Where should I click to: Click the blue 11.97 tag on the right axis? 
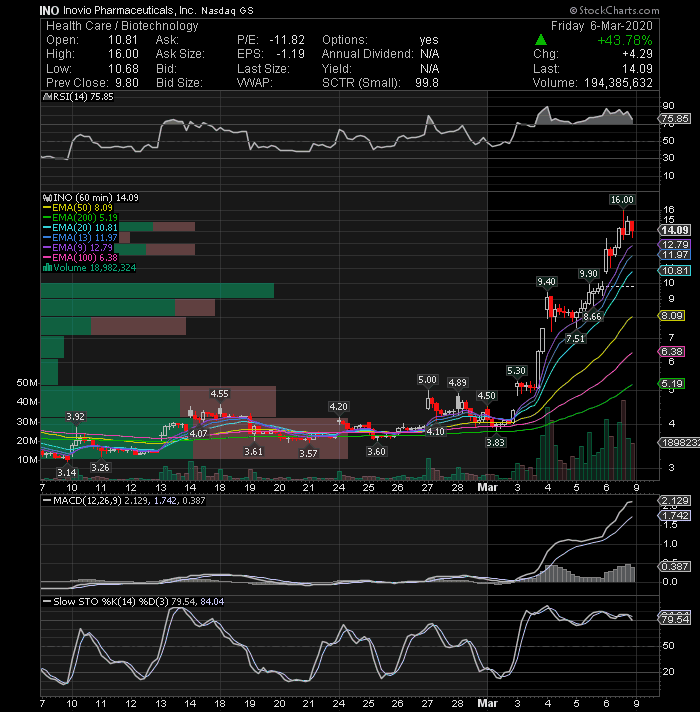click(675, 254)
